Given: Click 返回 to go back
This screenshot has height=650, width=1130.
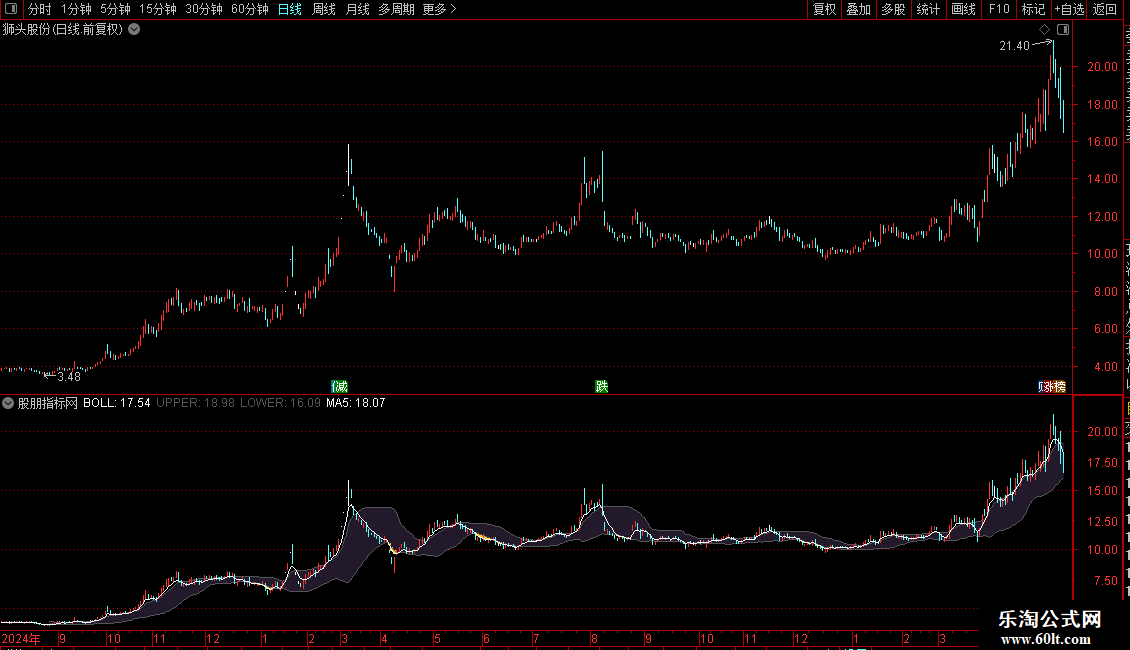Looking at the screenshot, I should click(1105, 9).
